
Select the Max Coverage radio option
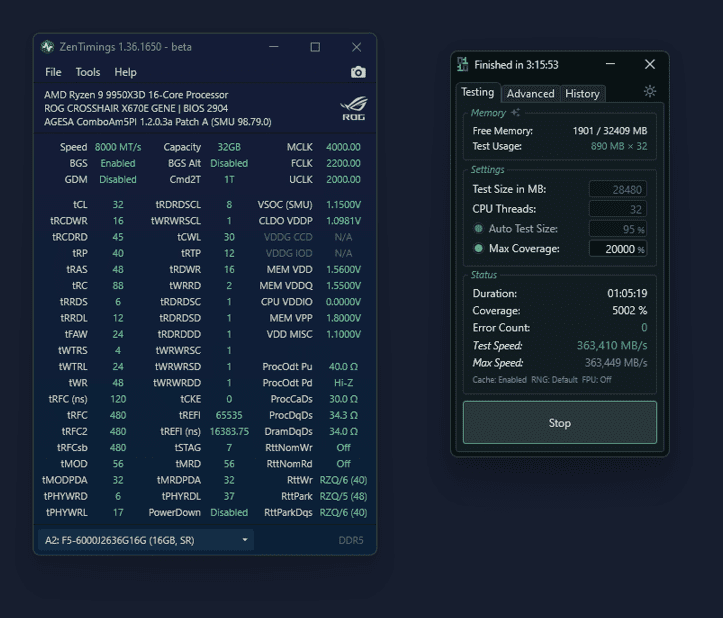tap(479, 248)
